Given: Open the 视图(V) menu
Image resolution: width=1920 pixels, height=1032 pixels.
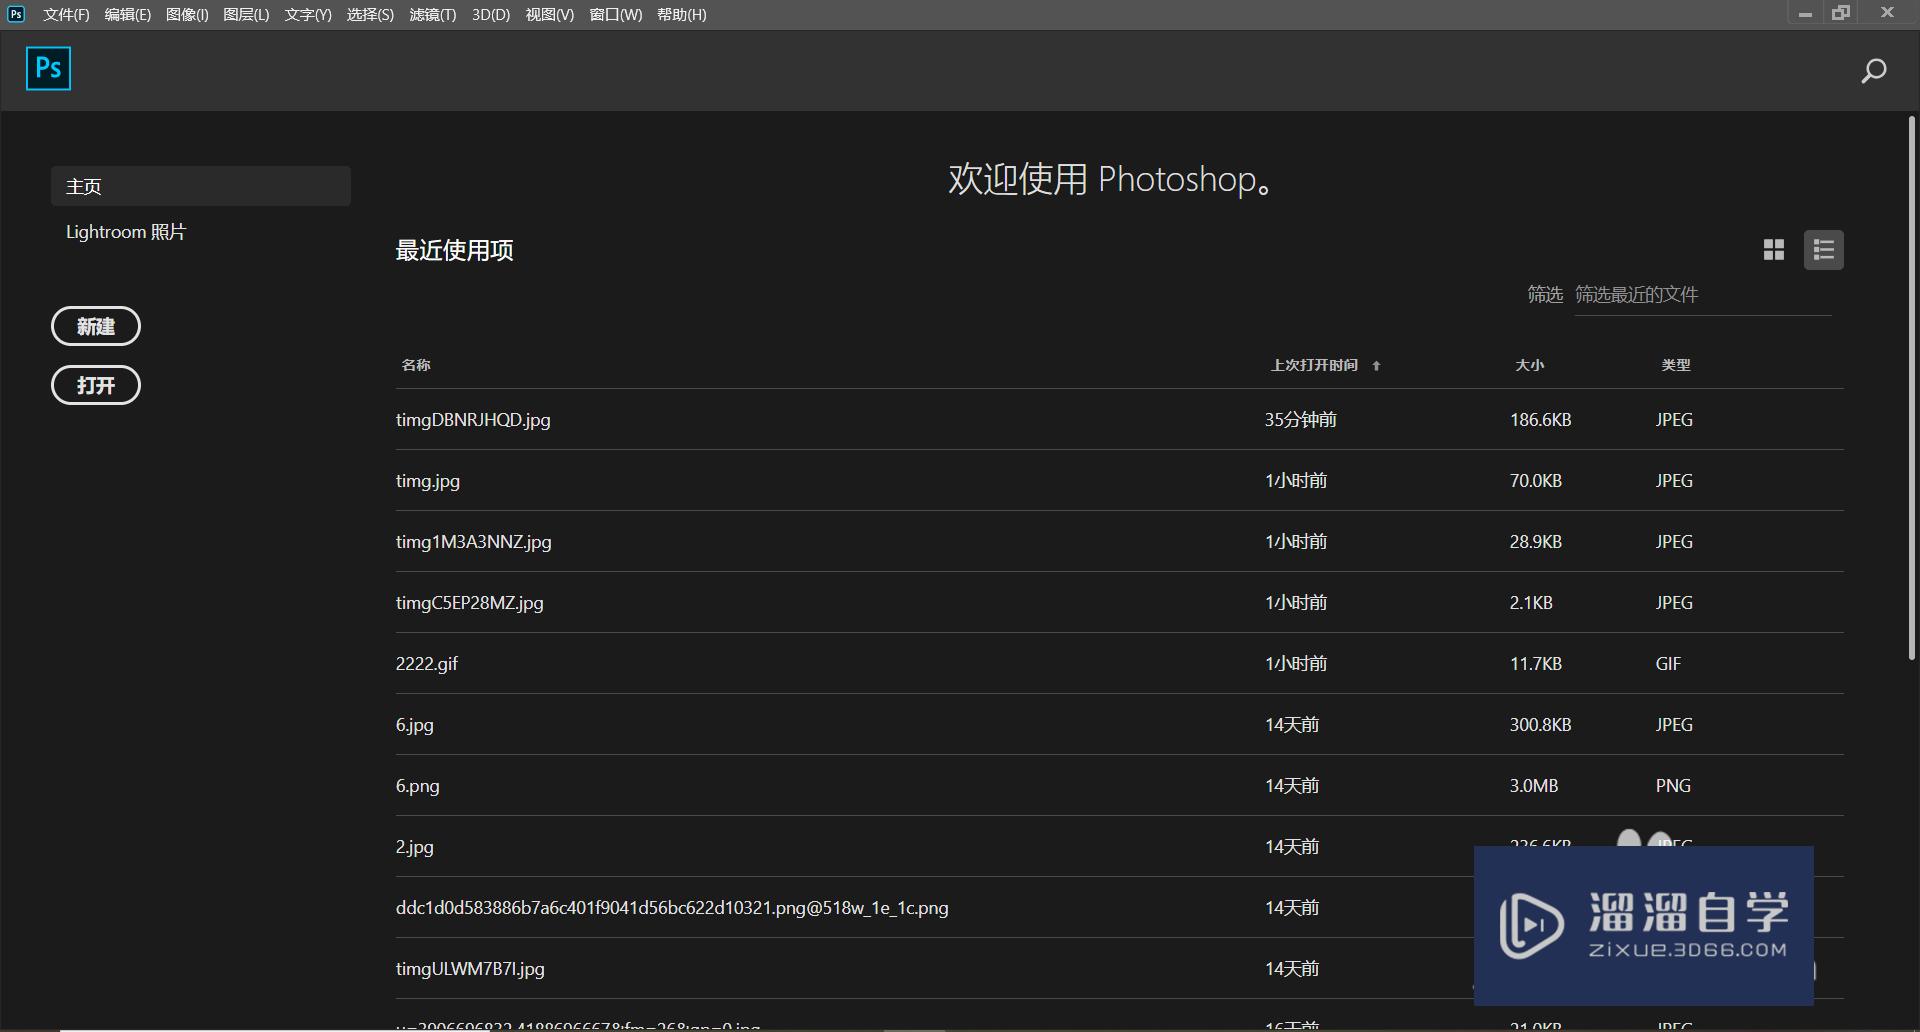Looking at the screenshot, I should pyautogui.click(x=550, y=15).
